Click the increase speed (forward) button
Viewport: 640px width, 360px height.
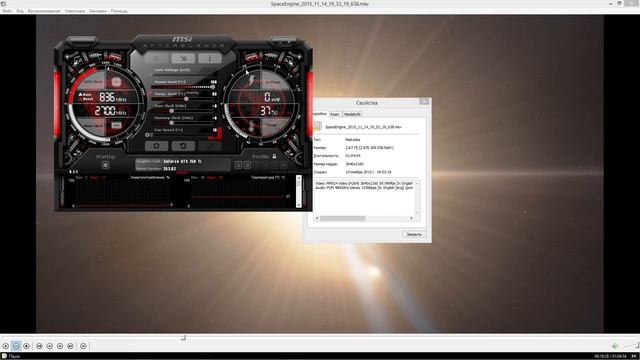click(x=60, y=346)
